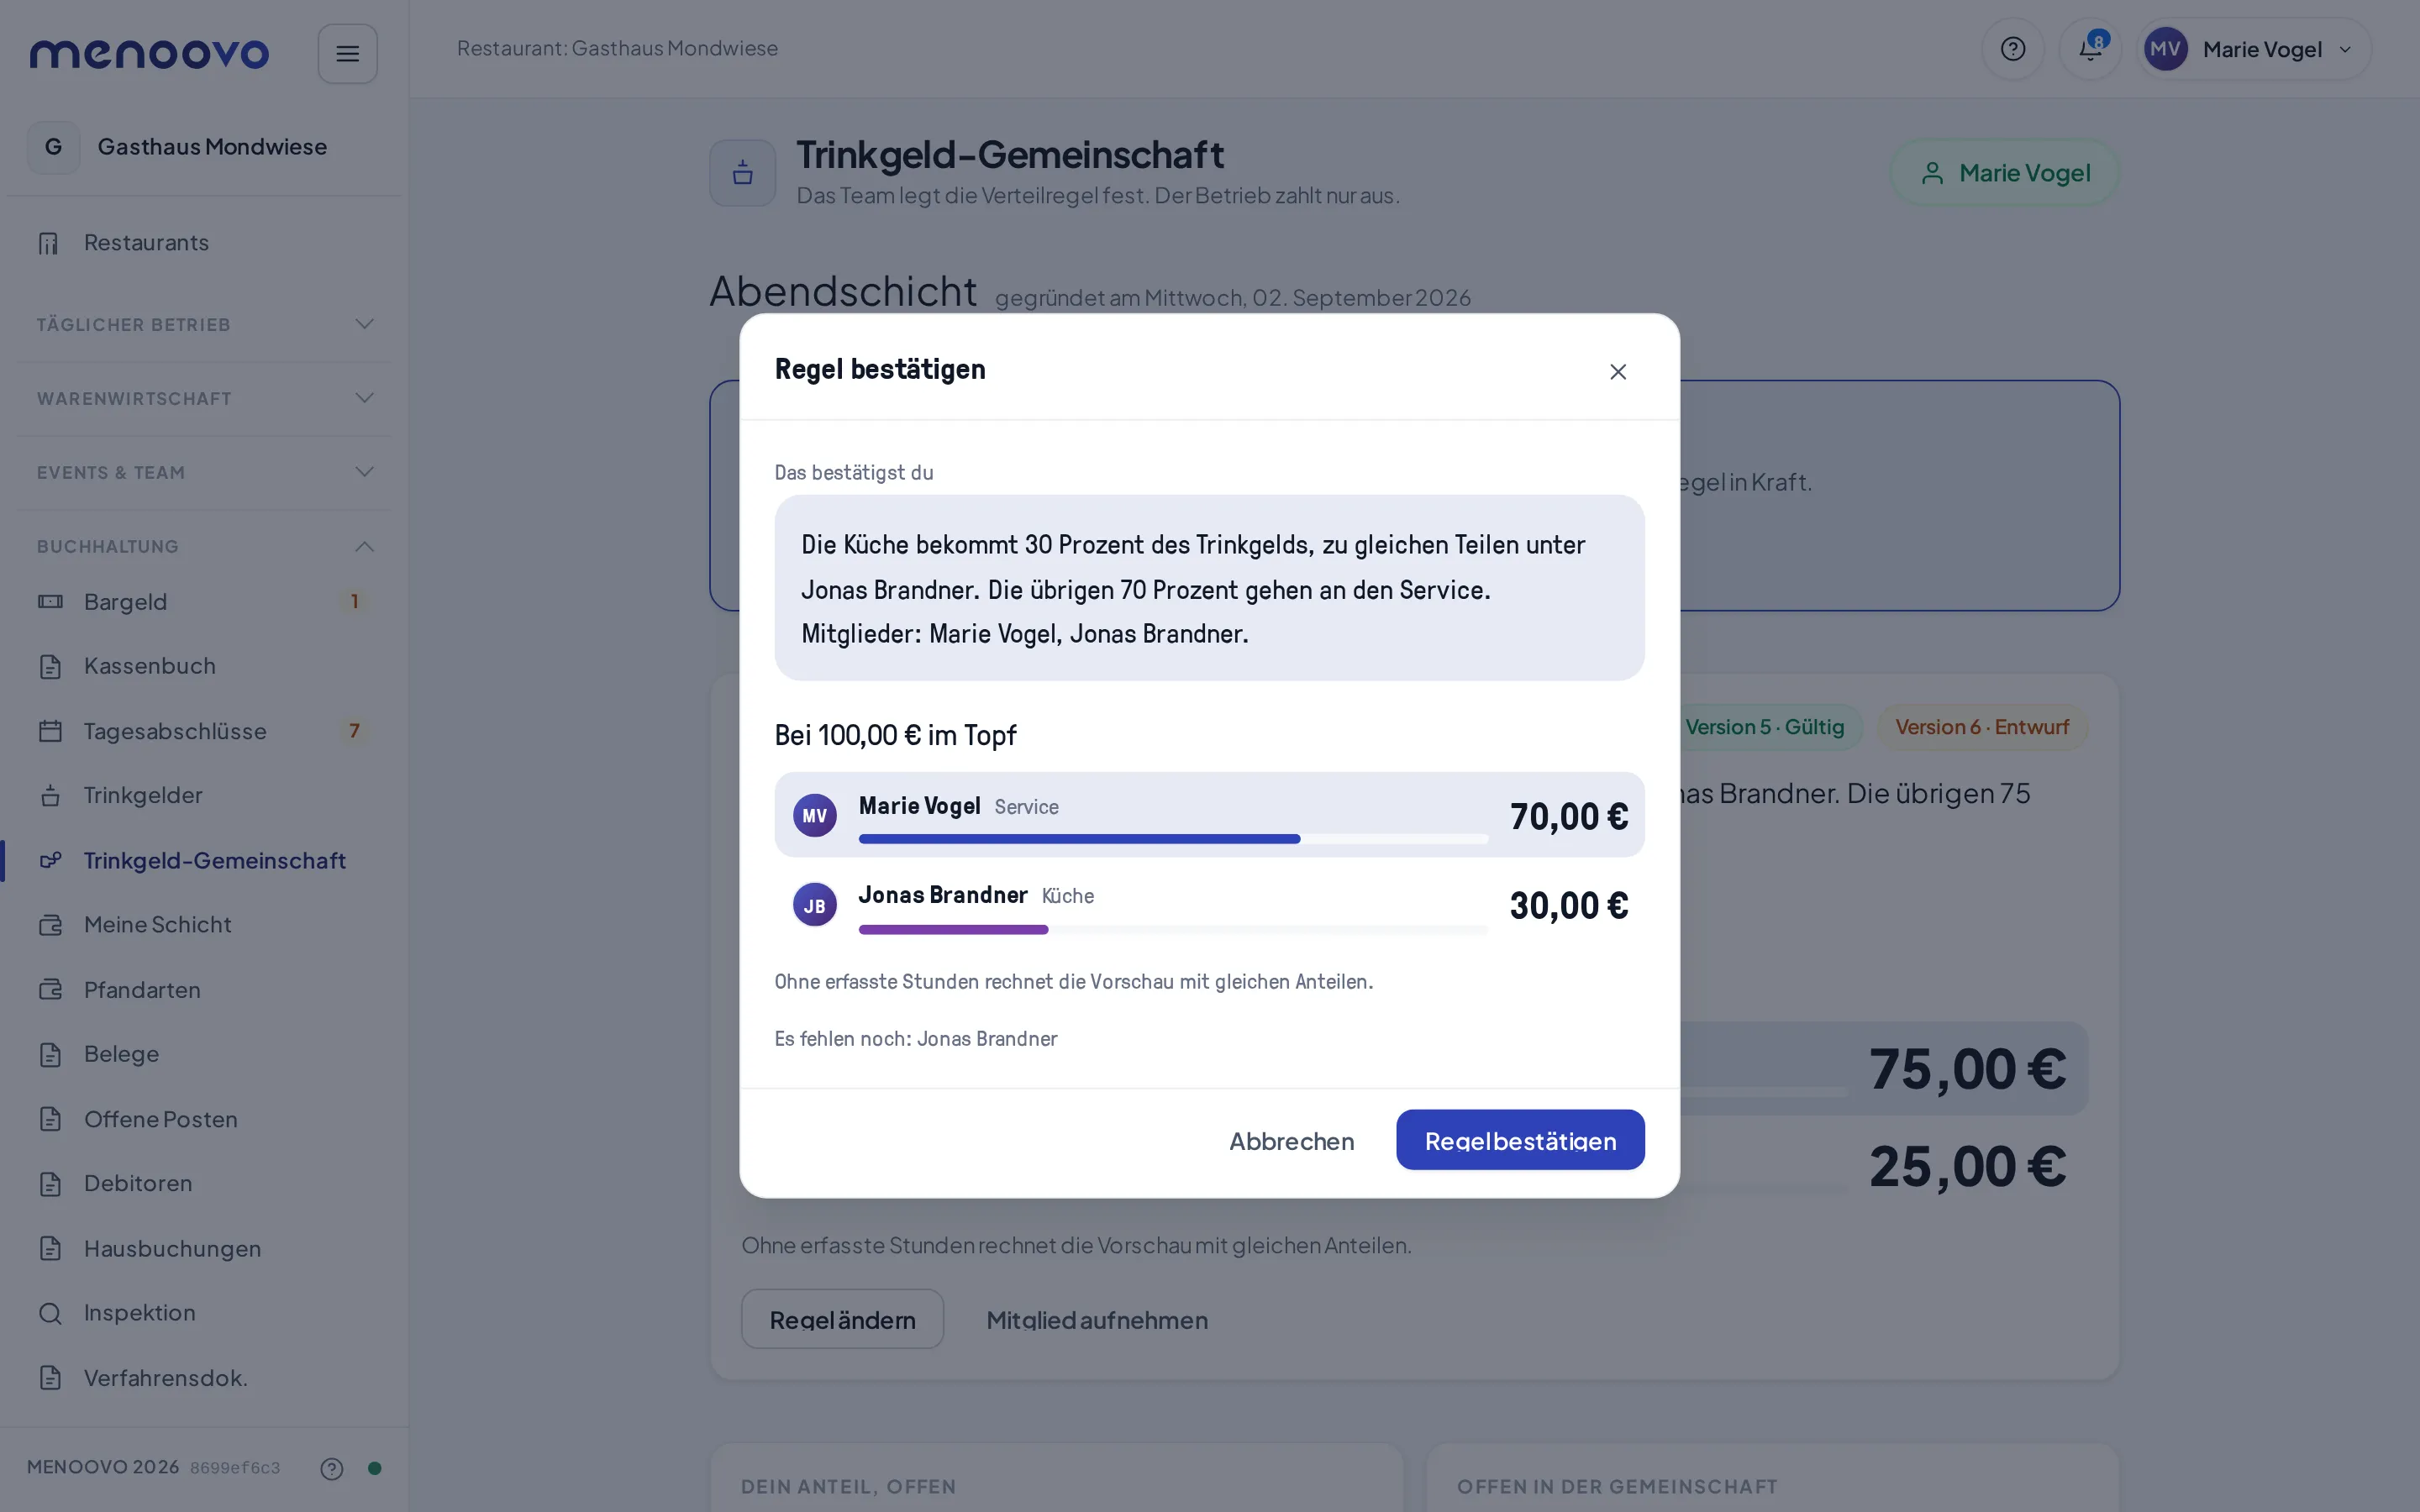
Task: Select the Version 5 · Gültig chip
Action: (1764, 727)
